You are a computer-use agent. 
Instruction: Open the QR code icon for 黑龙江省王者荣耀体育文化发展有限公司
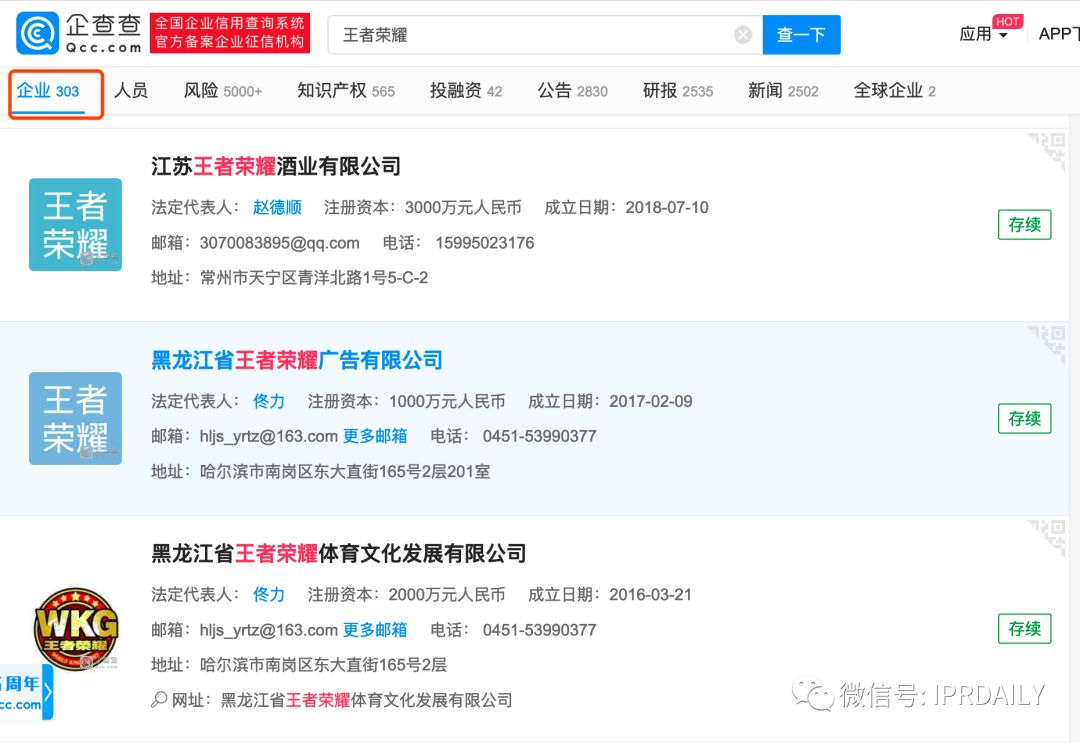(1048, 538)
